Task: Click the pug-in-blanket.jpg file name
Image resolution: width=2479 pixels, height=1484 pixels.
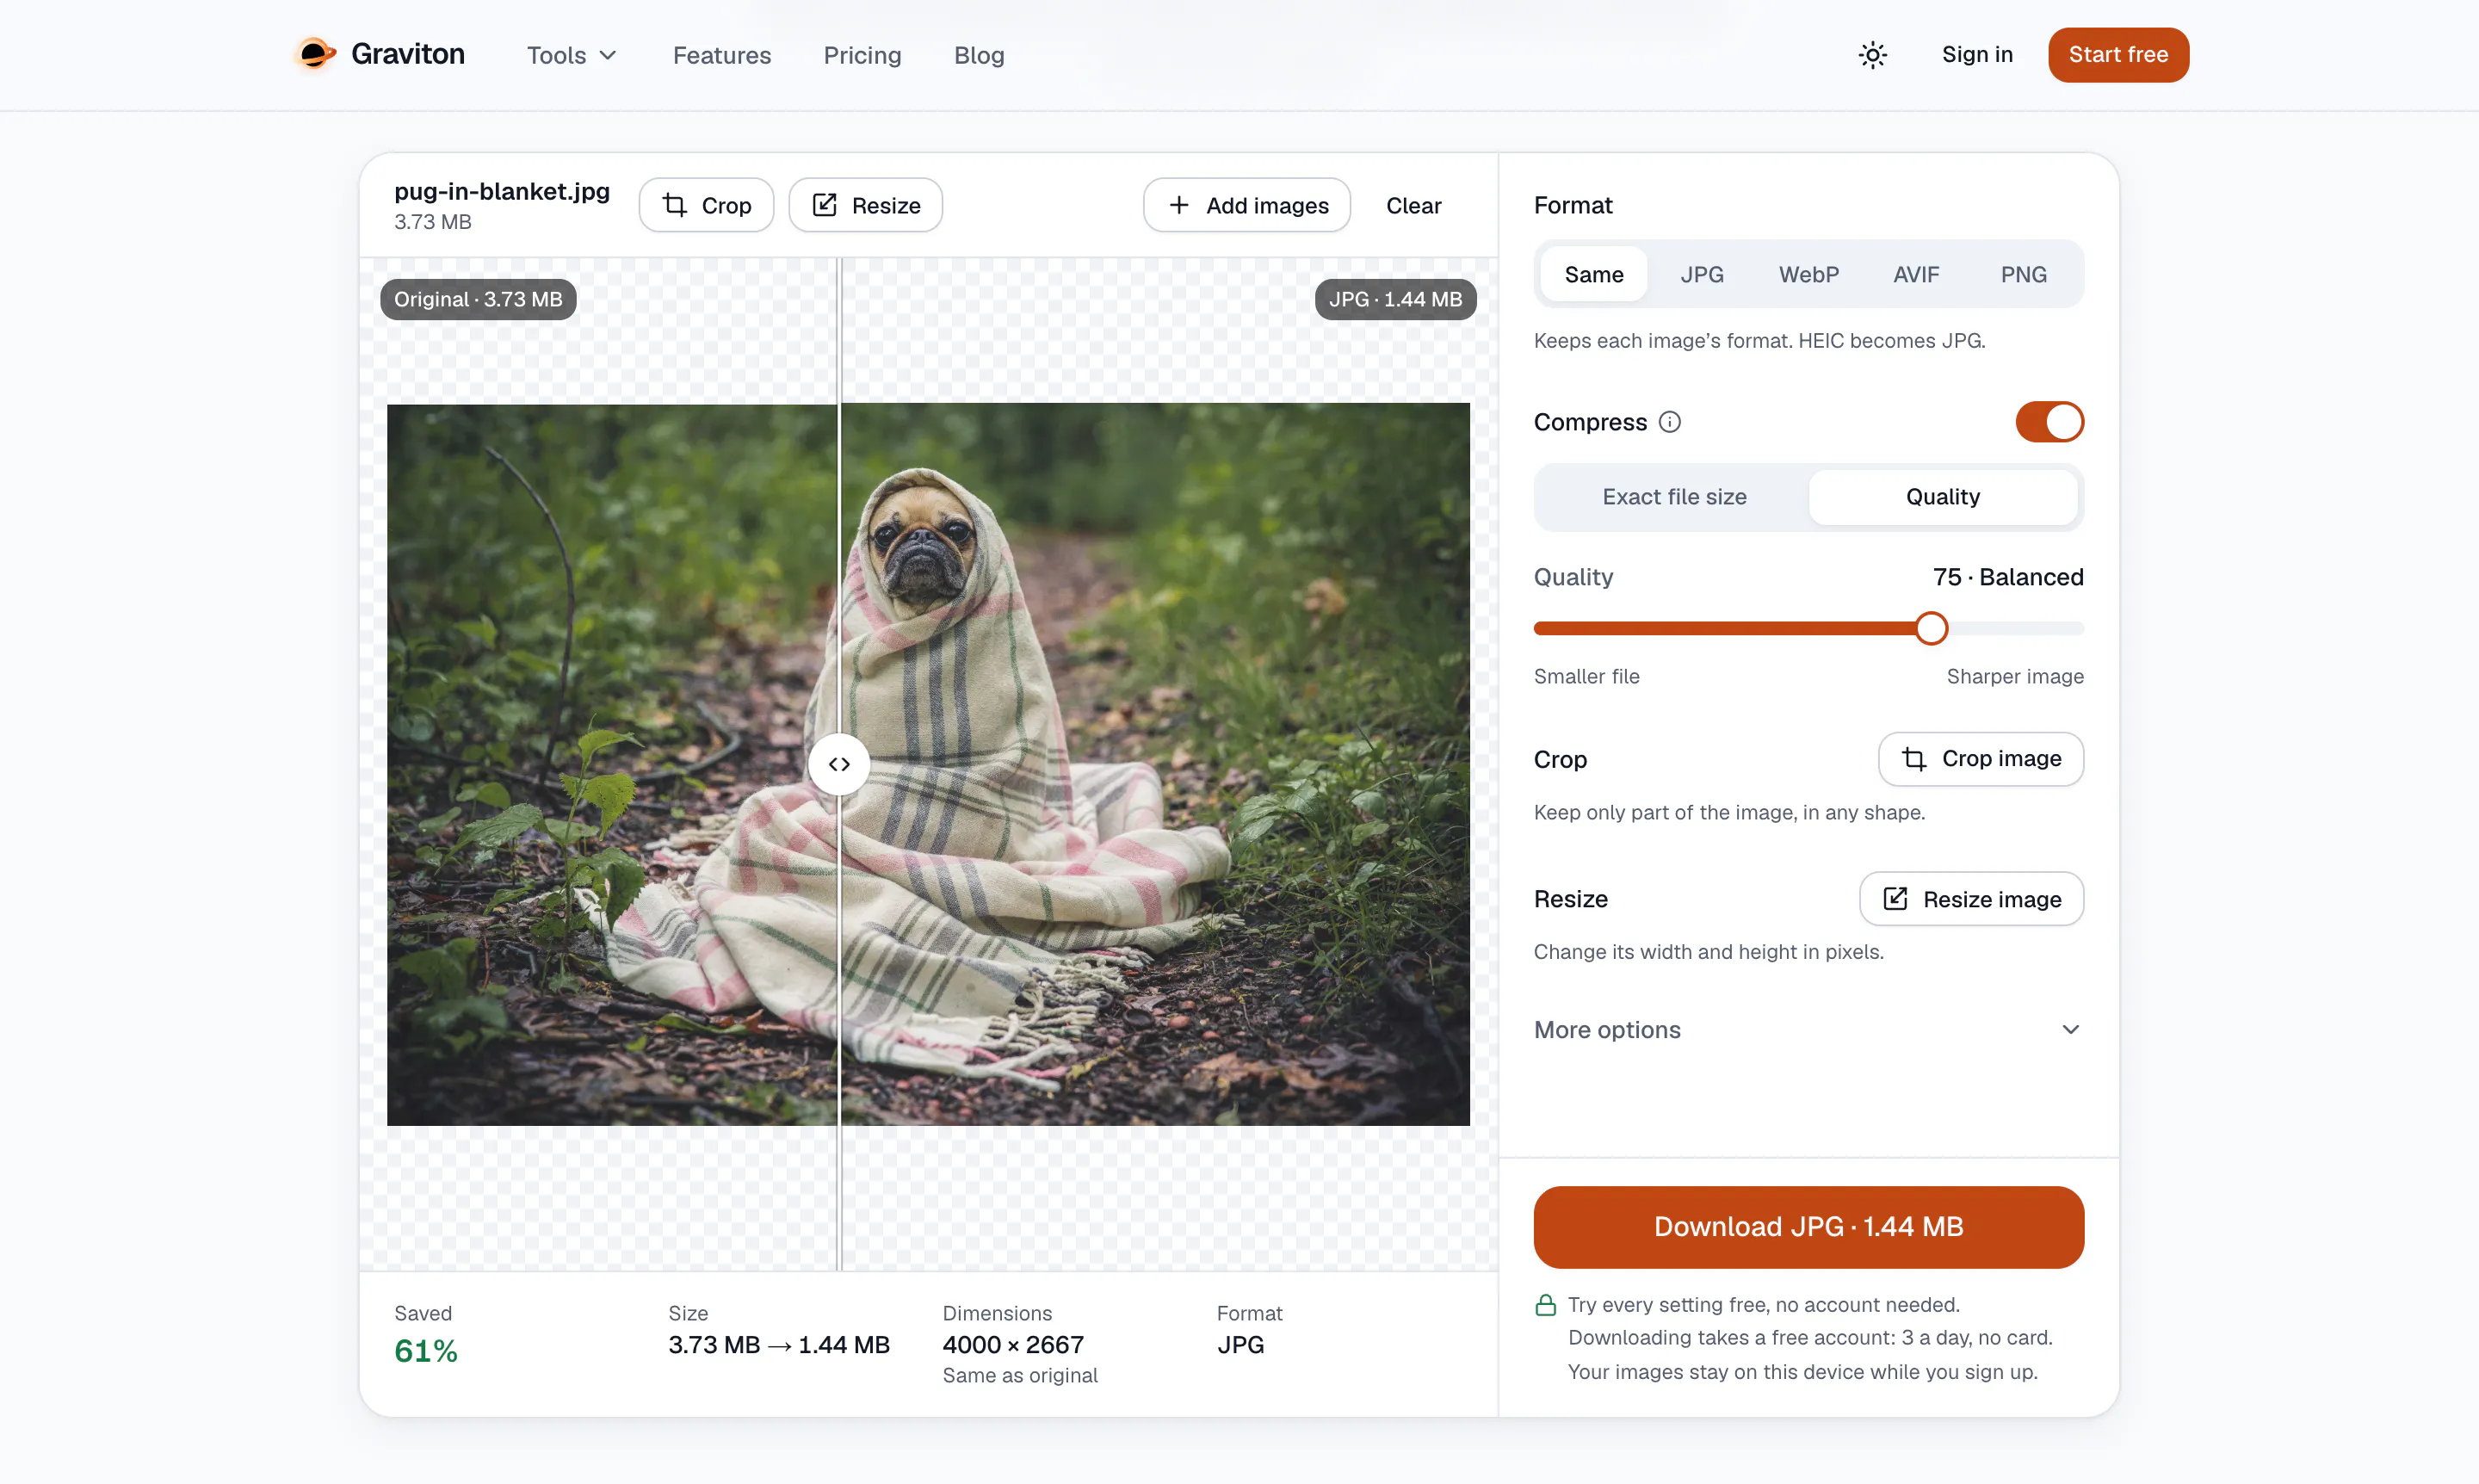Action: tap(501, 191)
